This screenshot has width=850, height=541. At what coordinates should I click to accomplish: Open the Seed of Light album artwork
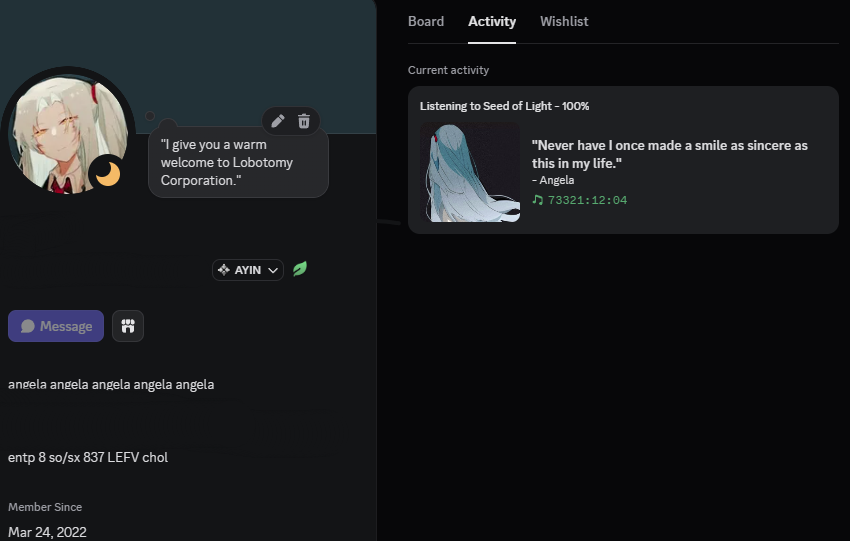[x=470, y=172]
